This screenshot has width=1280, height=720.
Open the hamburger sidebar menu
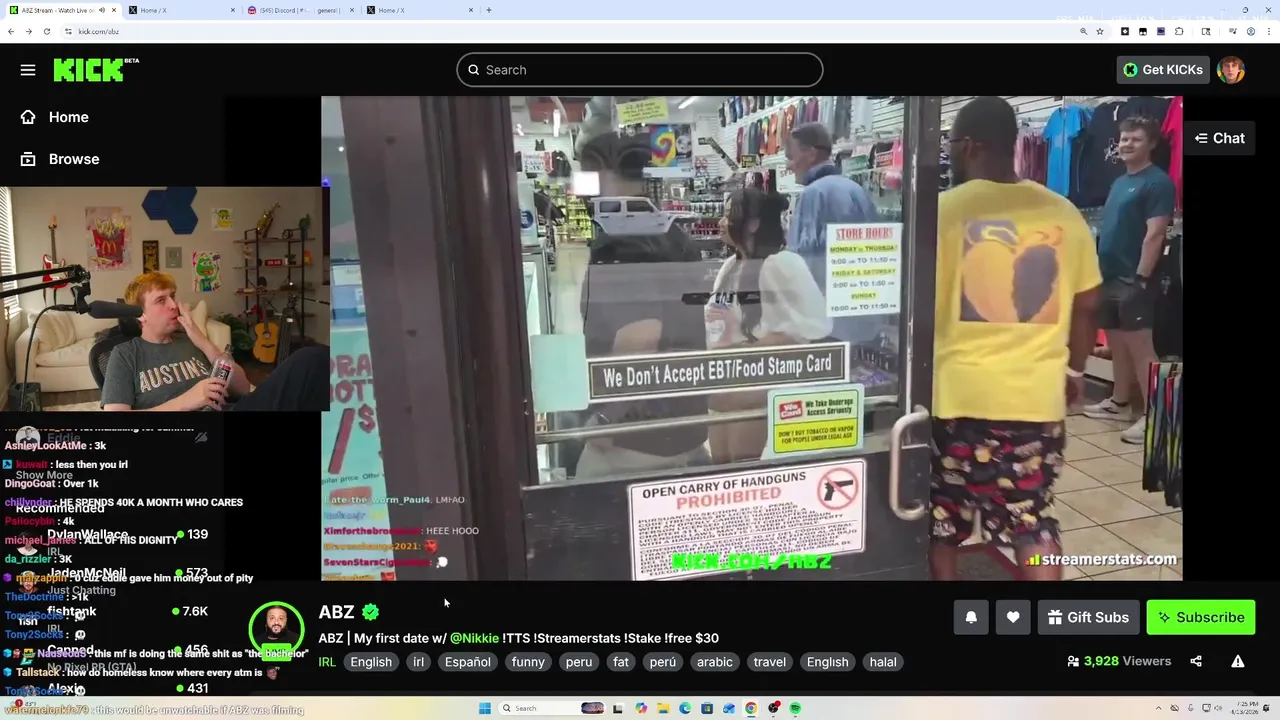pos(28,70)
